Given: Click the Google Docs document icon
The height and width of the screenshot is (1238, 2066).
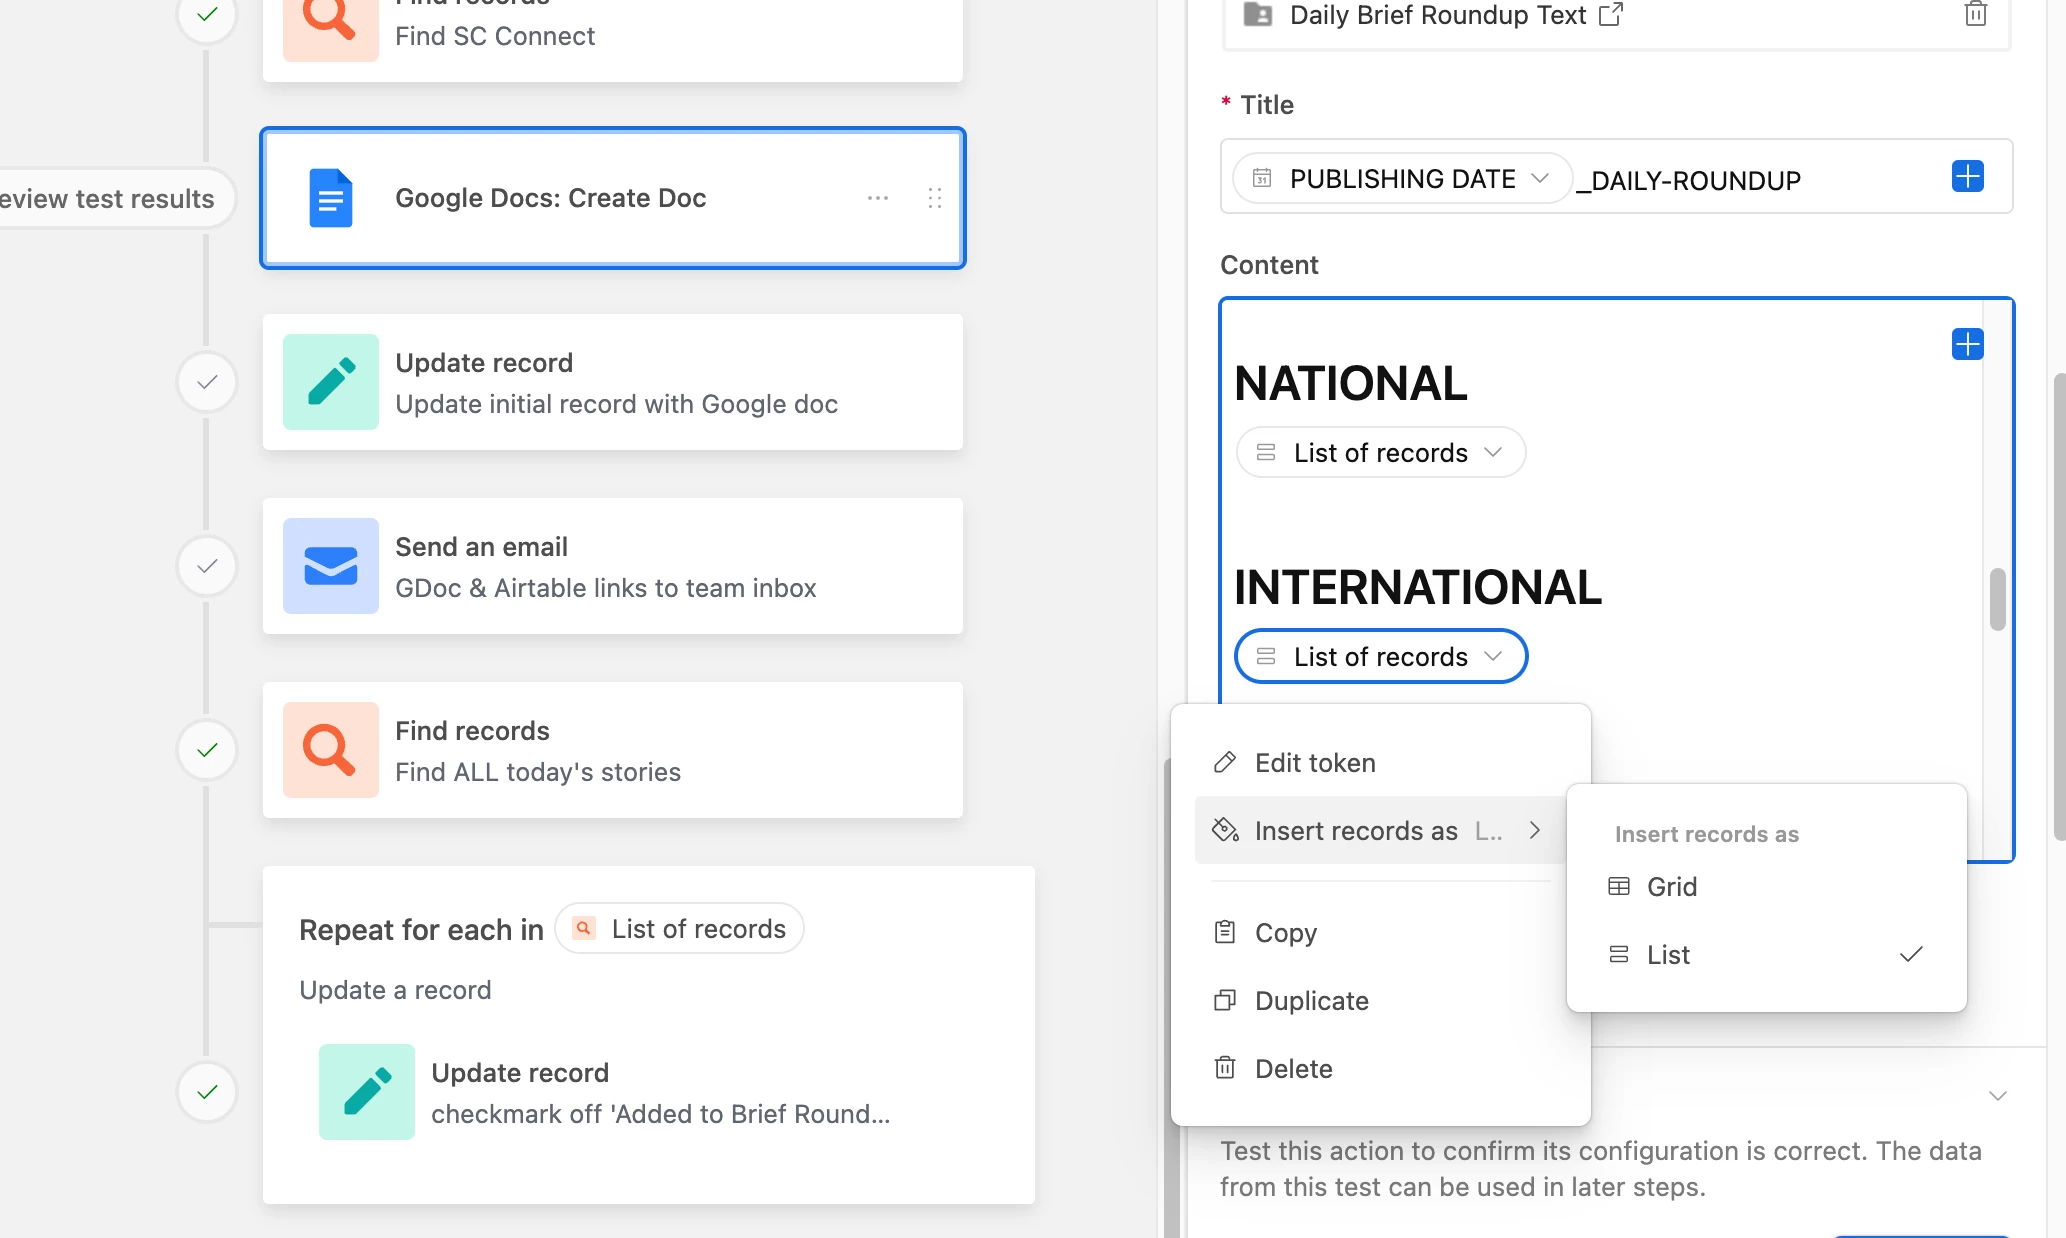Looking at the screenshot, I should [331, 198].
